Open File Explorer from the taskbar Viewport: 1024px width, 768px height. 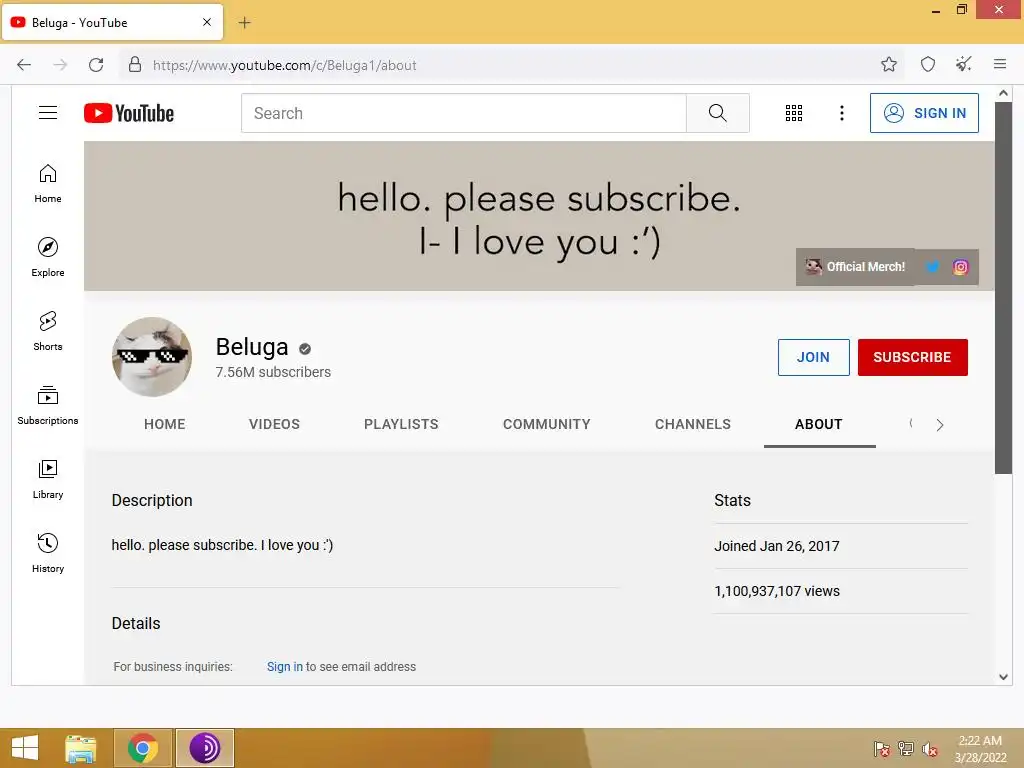click(x=81, y=748)
